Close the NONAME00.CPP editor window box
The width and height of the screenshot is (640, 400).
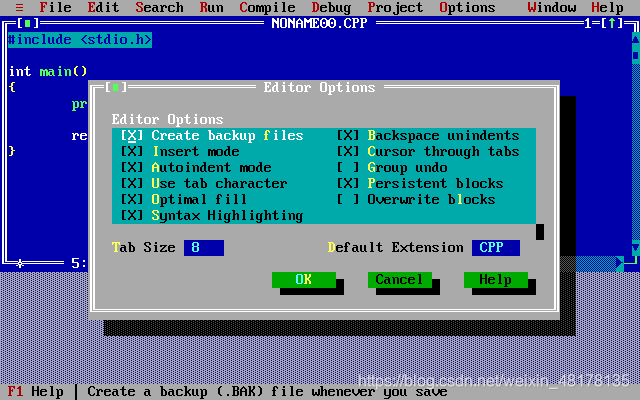click(x=27, y=23)
